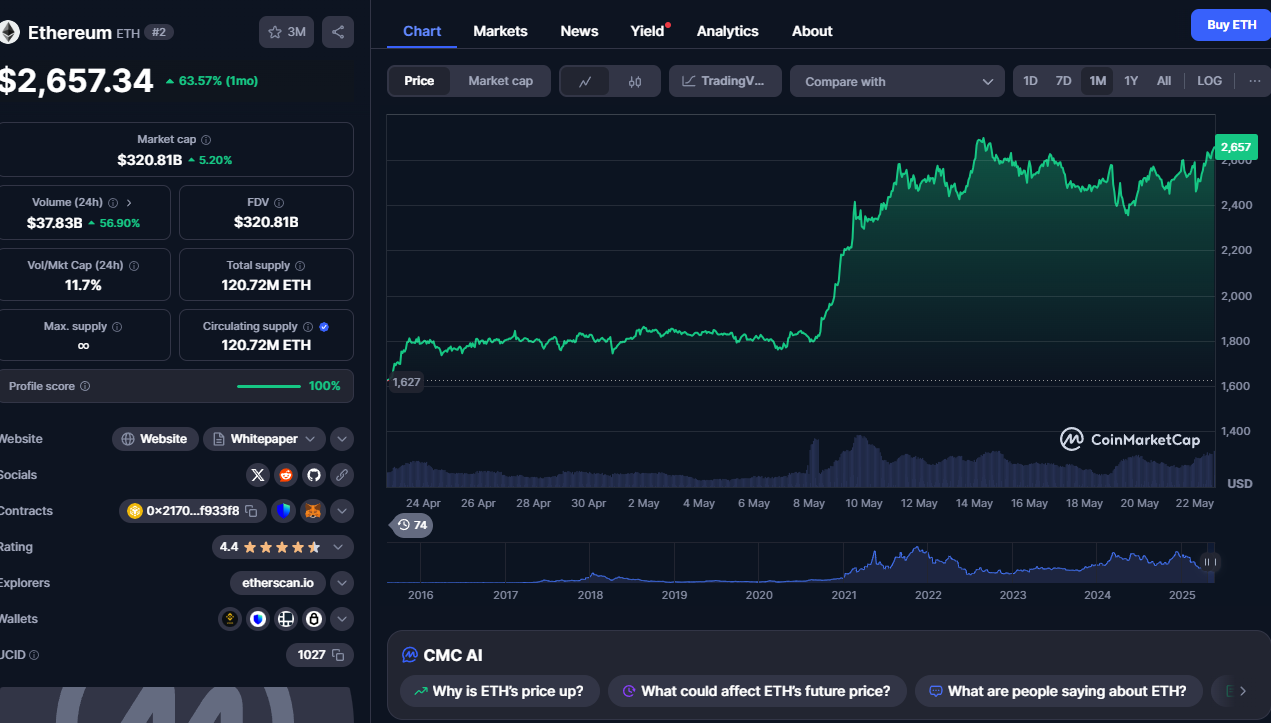The width and height of the screenshot is (1271, 723).
Task: Expand the Whitepaper dropdown
Action: [x=264, y=439]
